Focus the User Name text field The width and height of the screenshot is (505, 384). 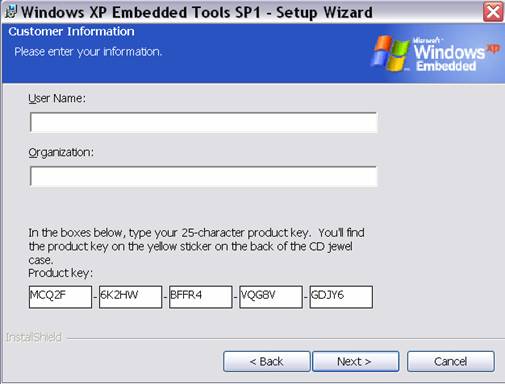(x=203, y=122)
